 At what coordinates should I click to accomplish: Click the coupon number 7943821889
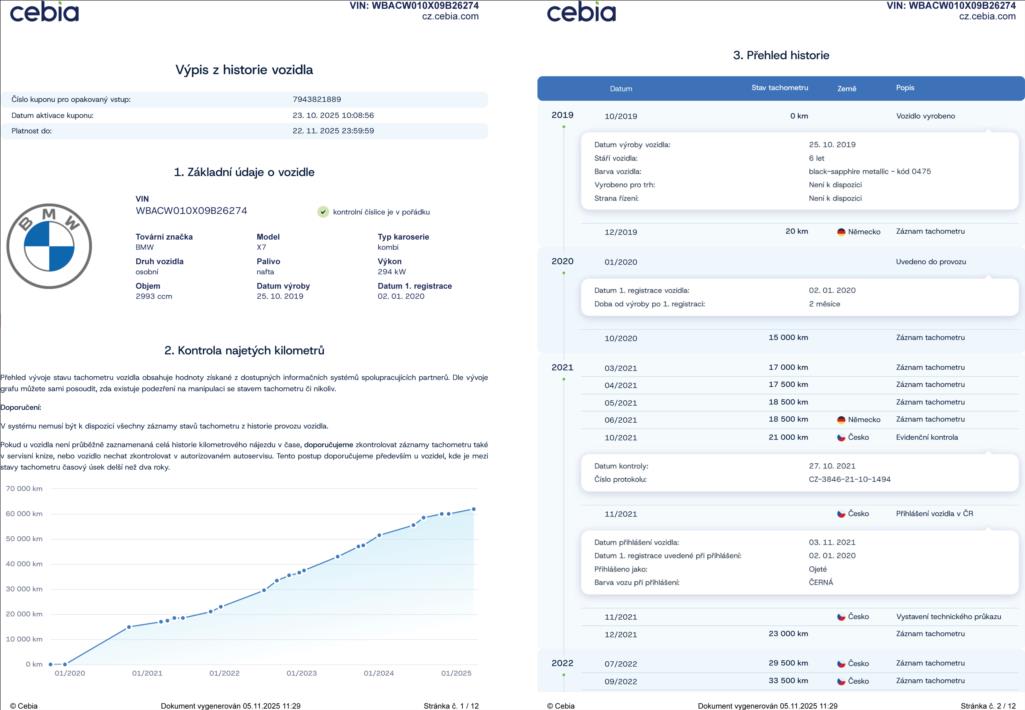317,100
